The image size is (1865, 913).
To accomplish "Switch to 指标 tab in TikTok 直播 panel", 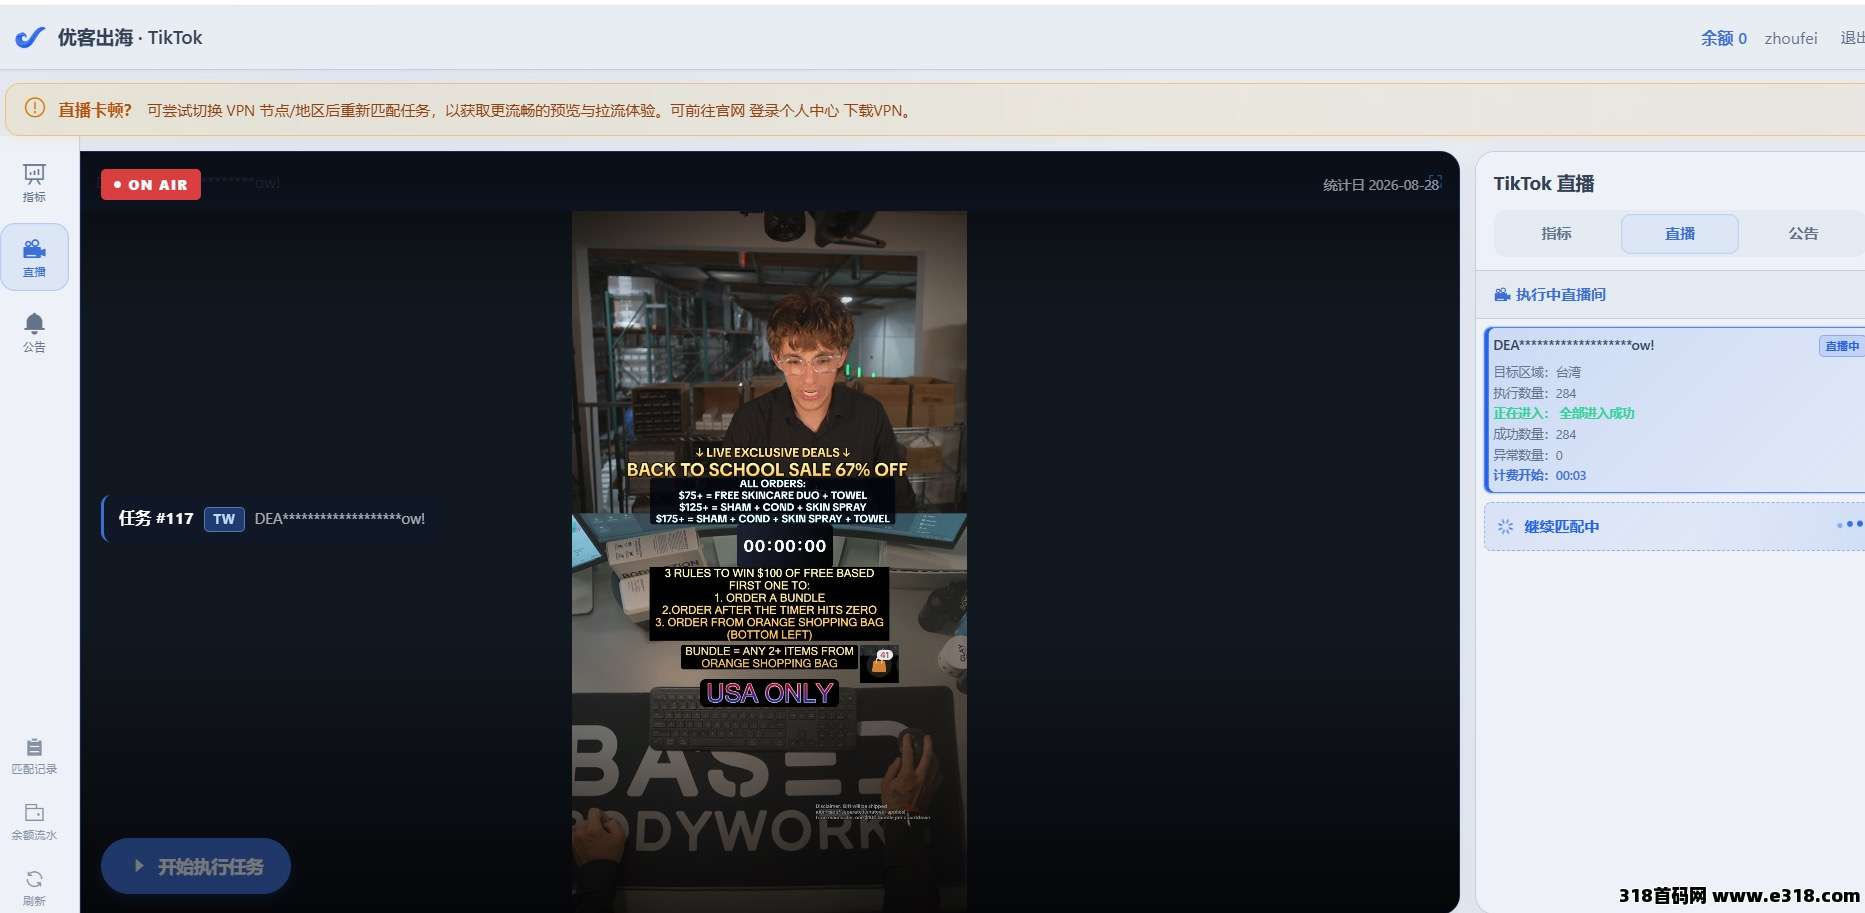I will click(1556, 233).
